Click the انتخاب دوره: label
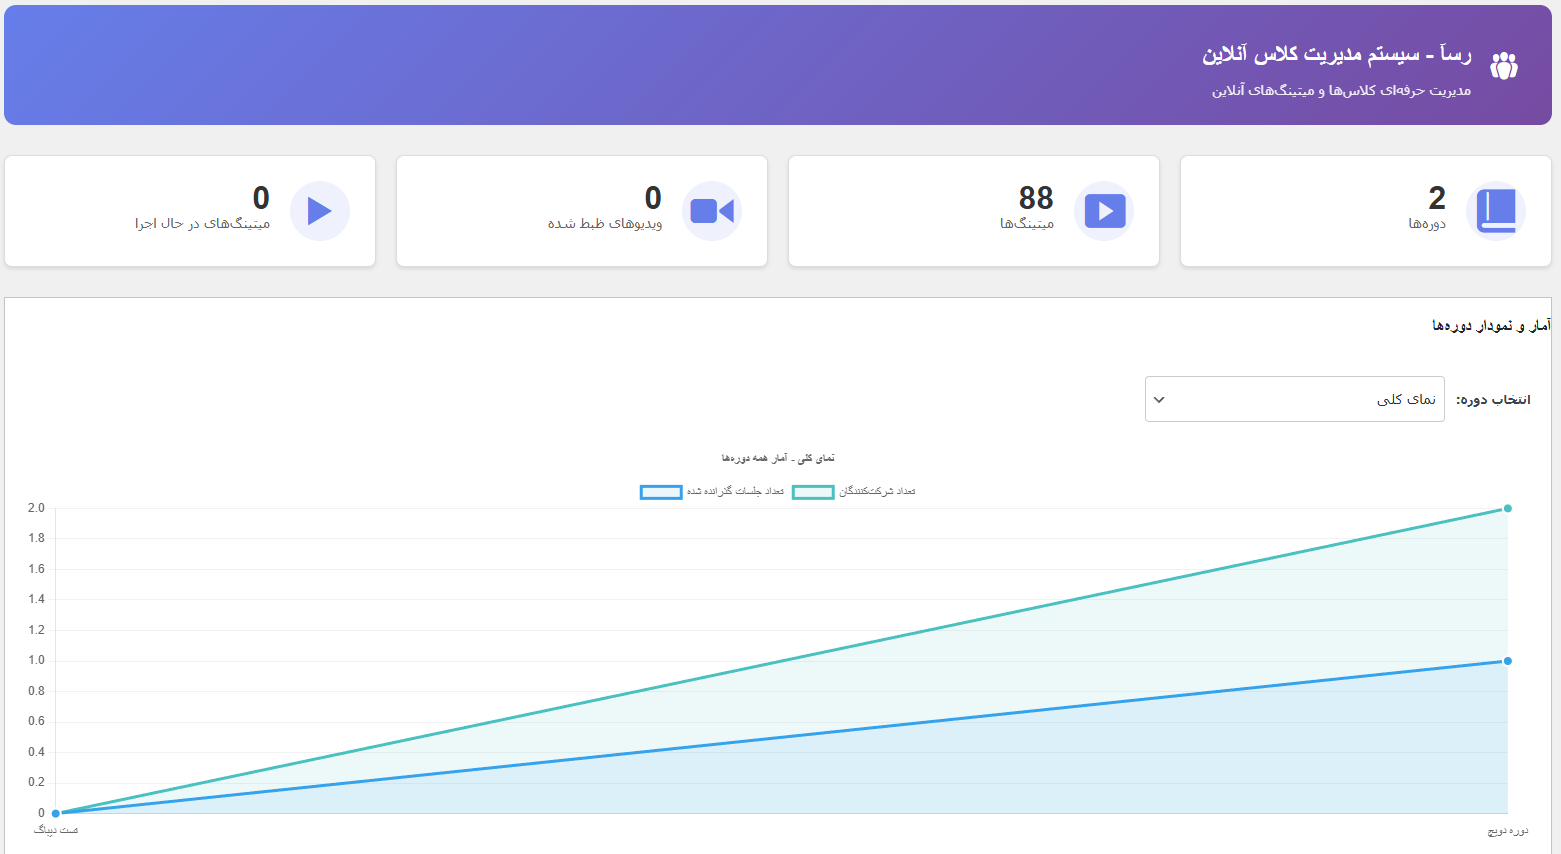1561x854 pixels. (x=1493, y=400)
